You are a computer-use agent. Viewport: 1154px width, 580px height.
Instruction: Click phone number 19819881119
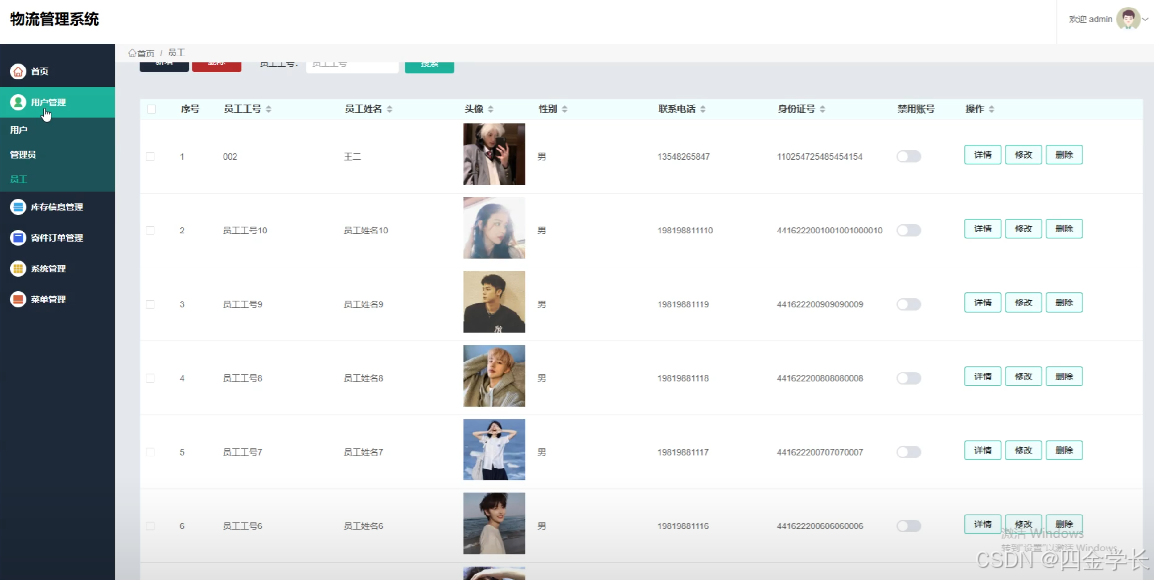coord(683,304)
